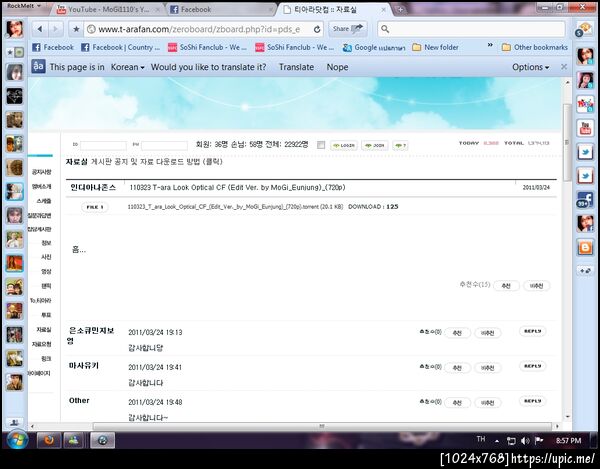Expand hidden bookmarks chevron
600x469 pixels.
click(x=490, y=46)
